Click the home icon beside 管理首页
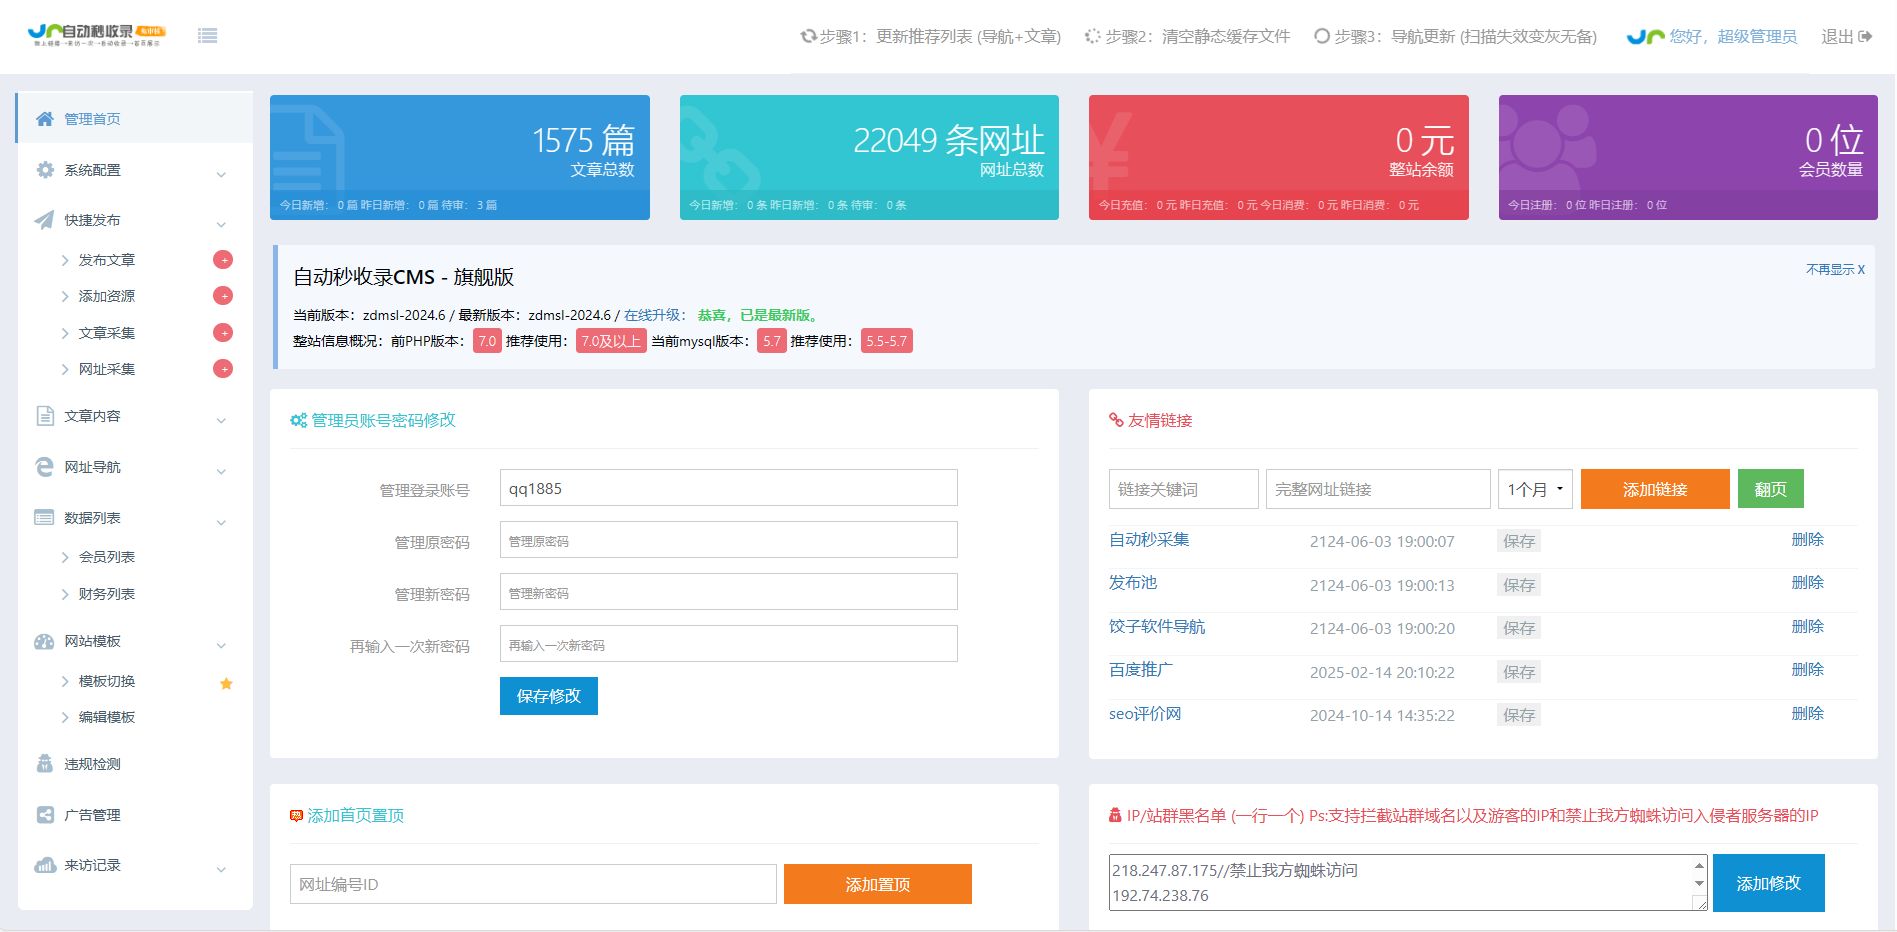 tap(45, 119)
